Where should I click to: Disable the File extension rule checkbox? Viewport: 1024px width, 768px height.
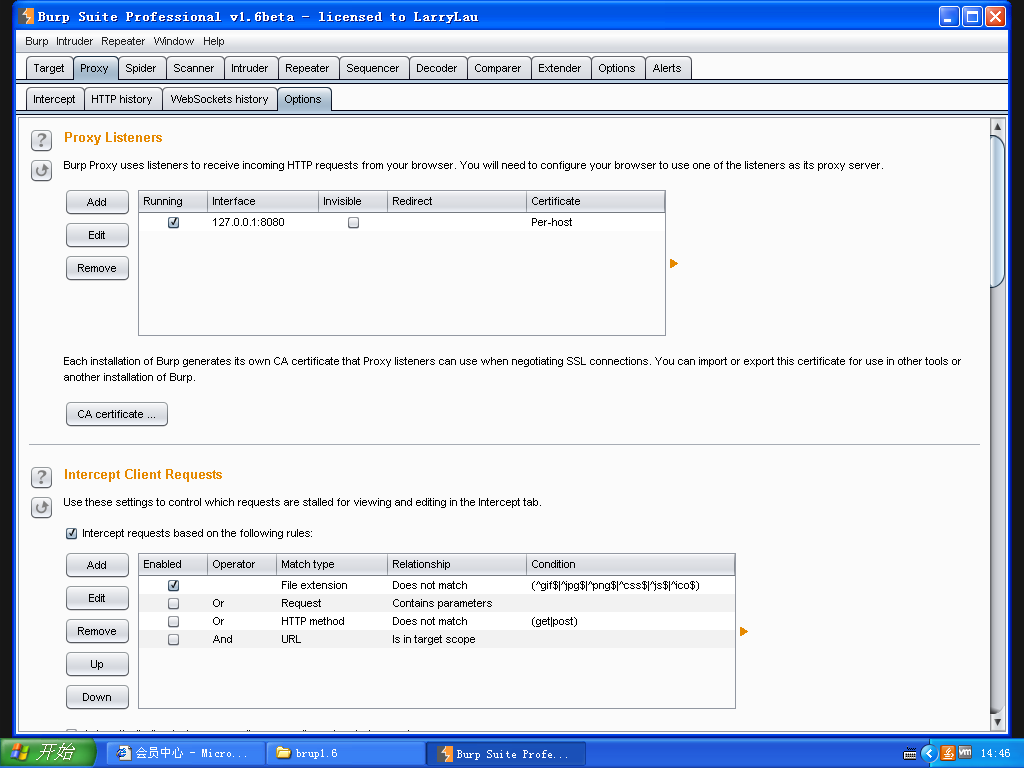[x=174, y=586]
